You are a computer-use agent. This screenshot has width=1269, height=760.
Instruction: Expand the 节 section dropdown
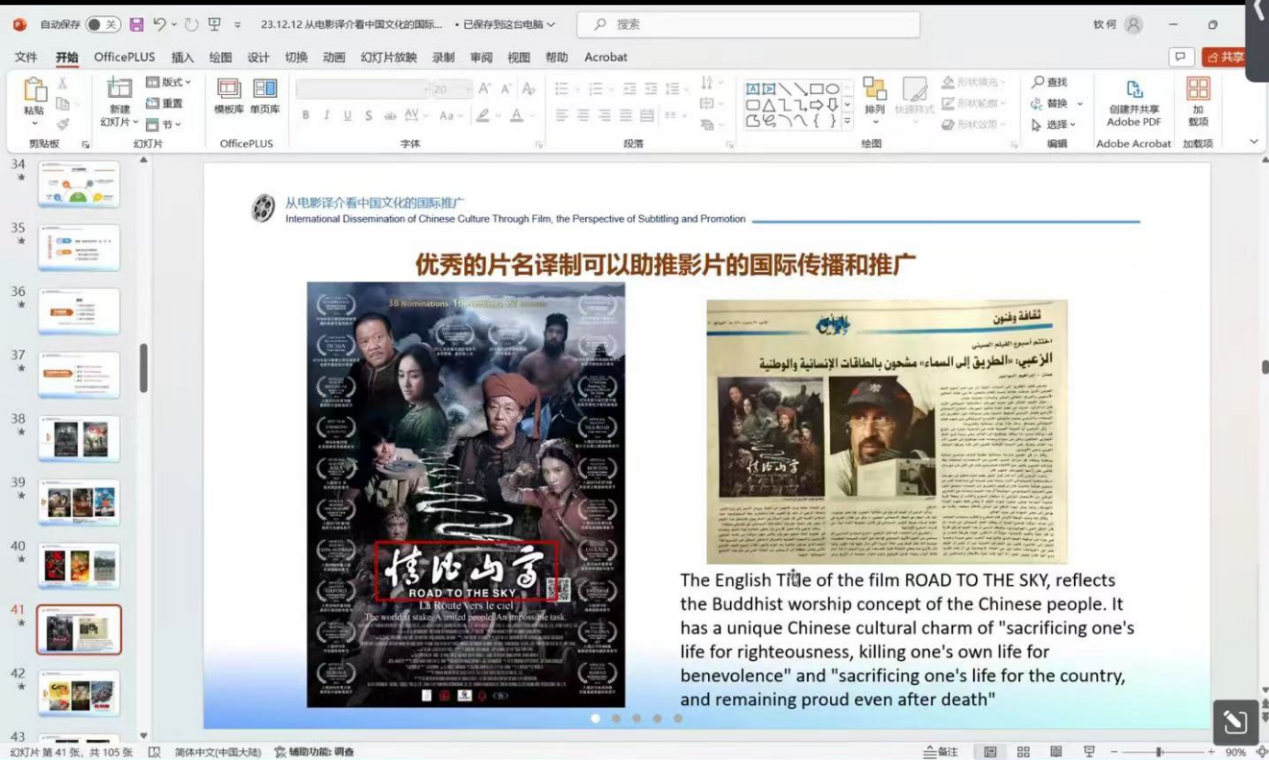click(164, 125)
